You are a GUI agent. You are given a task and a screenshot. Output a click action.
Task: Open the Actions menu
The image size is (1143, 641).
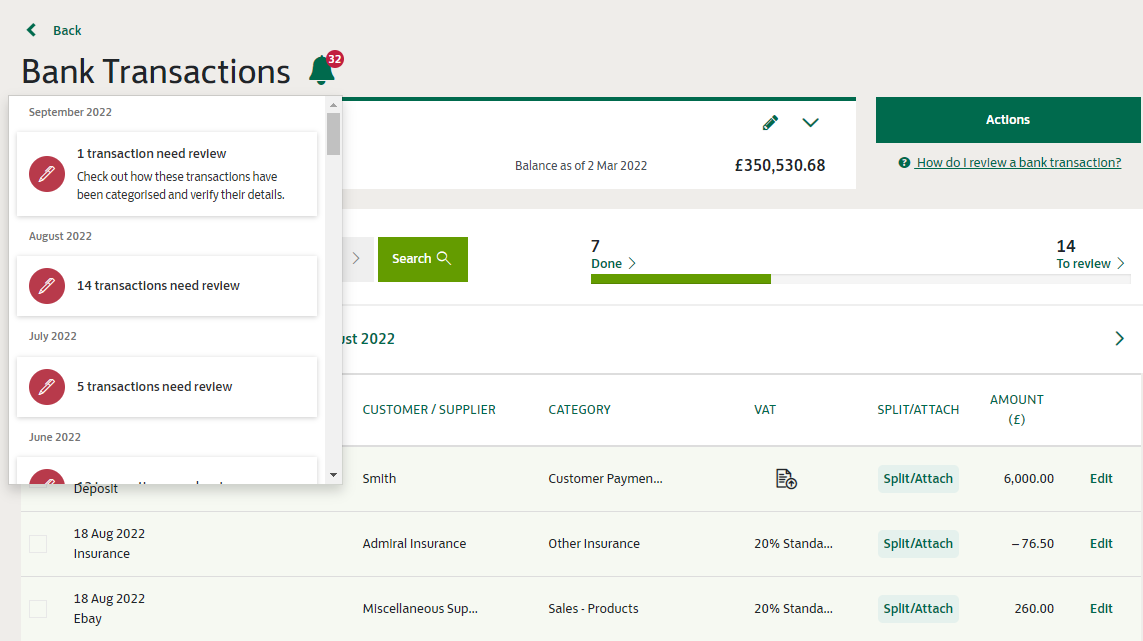(1007, 120)
